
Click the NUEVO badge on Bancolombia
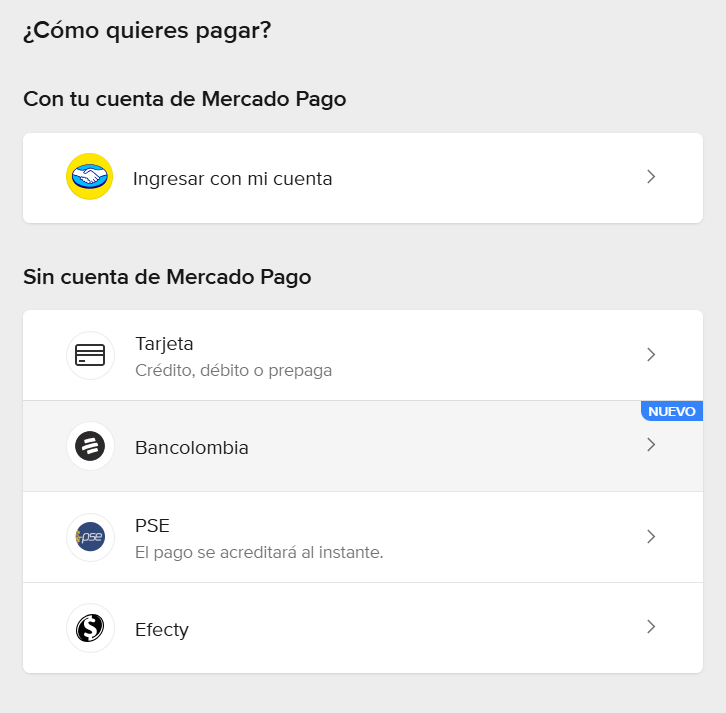(672, 411)
